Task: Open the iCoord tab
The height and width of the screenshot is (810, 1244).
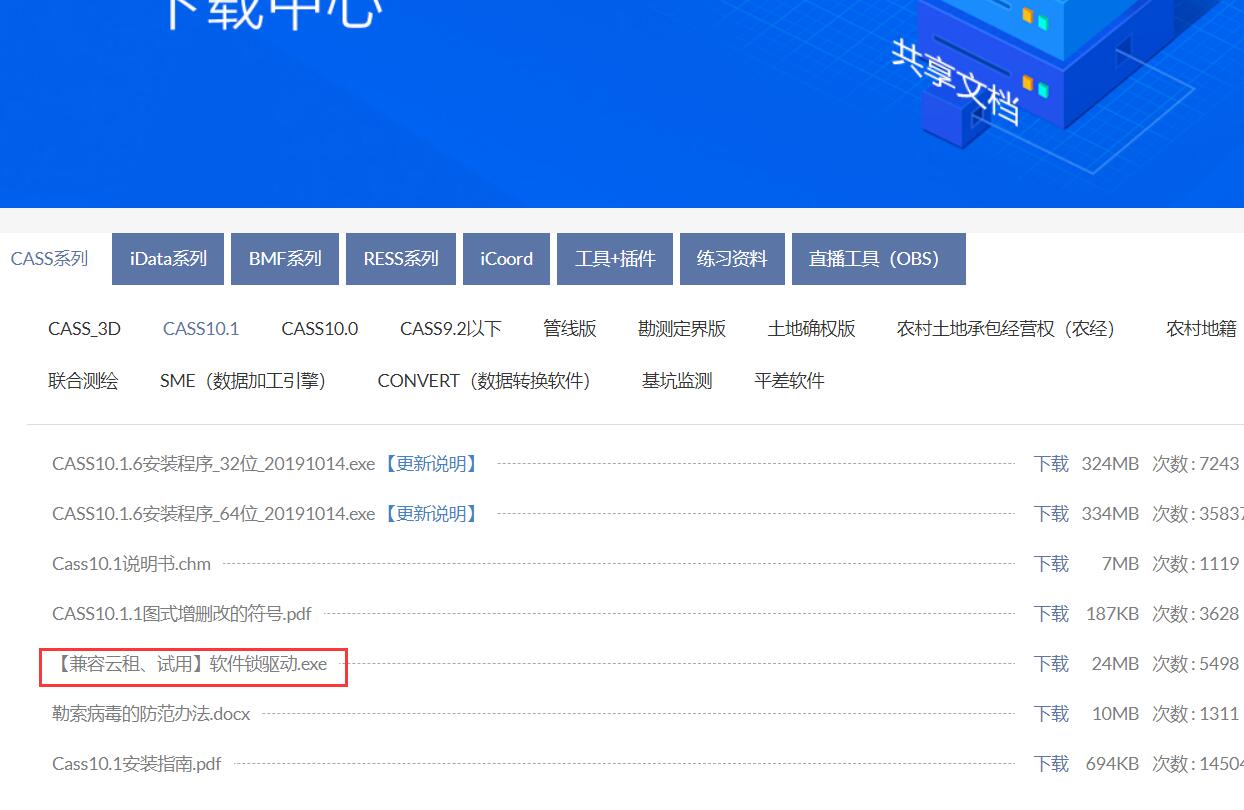Action: pyautogui.click(x=506, y=259)
